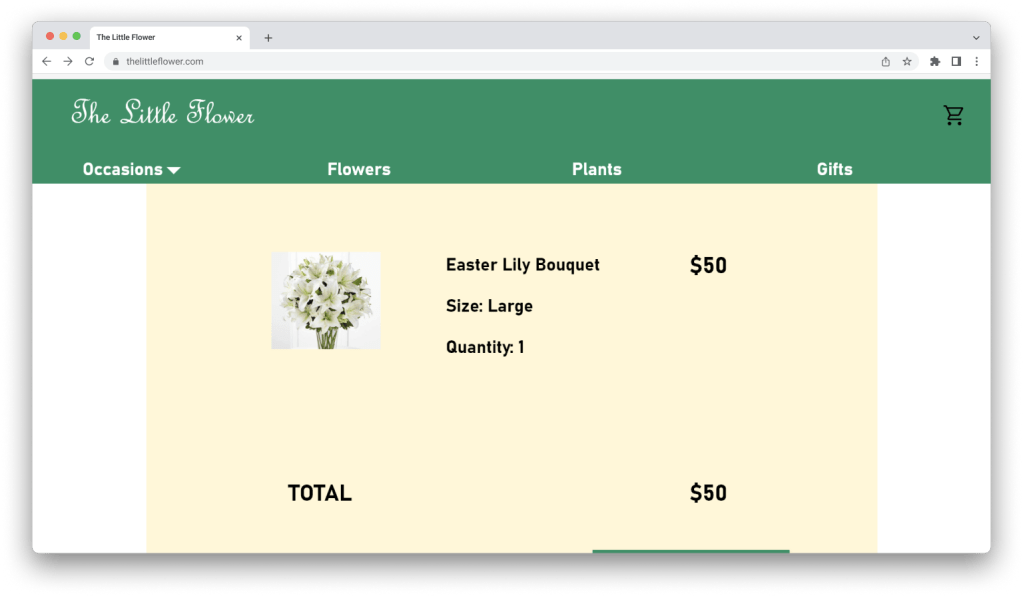Open the Chrome three-dot menu

976,61
